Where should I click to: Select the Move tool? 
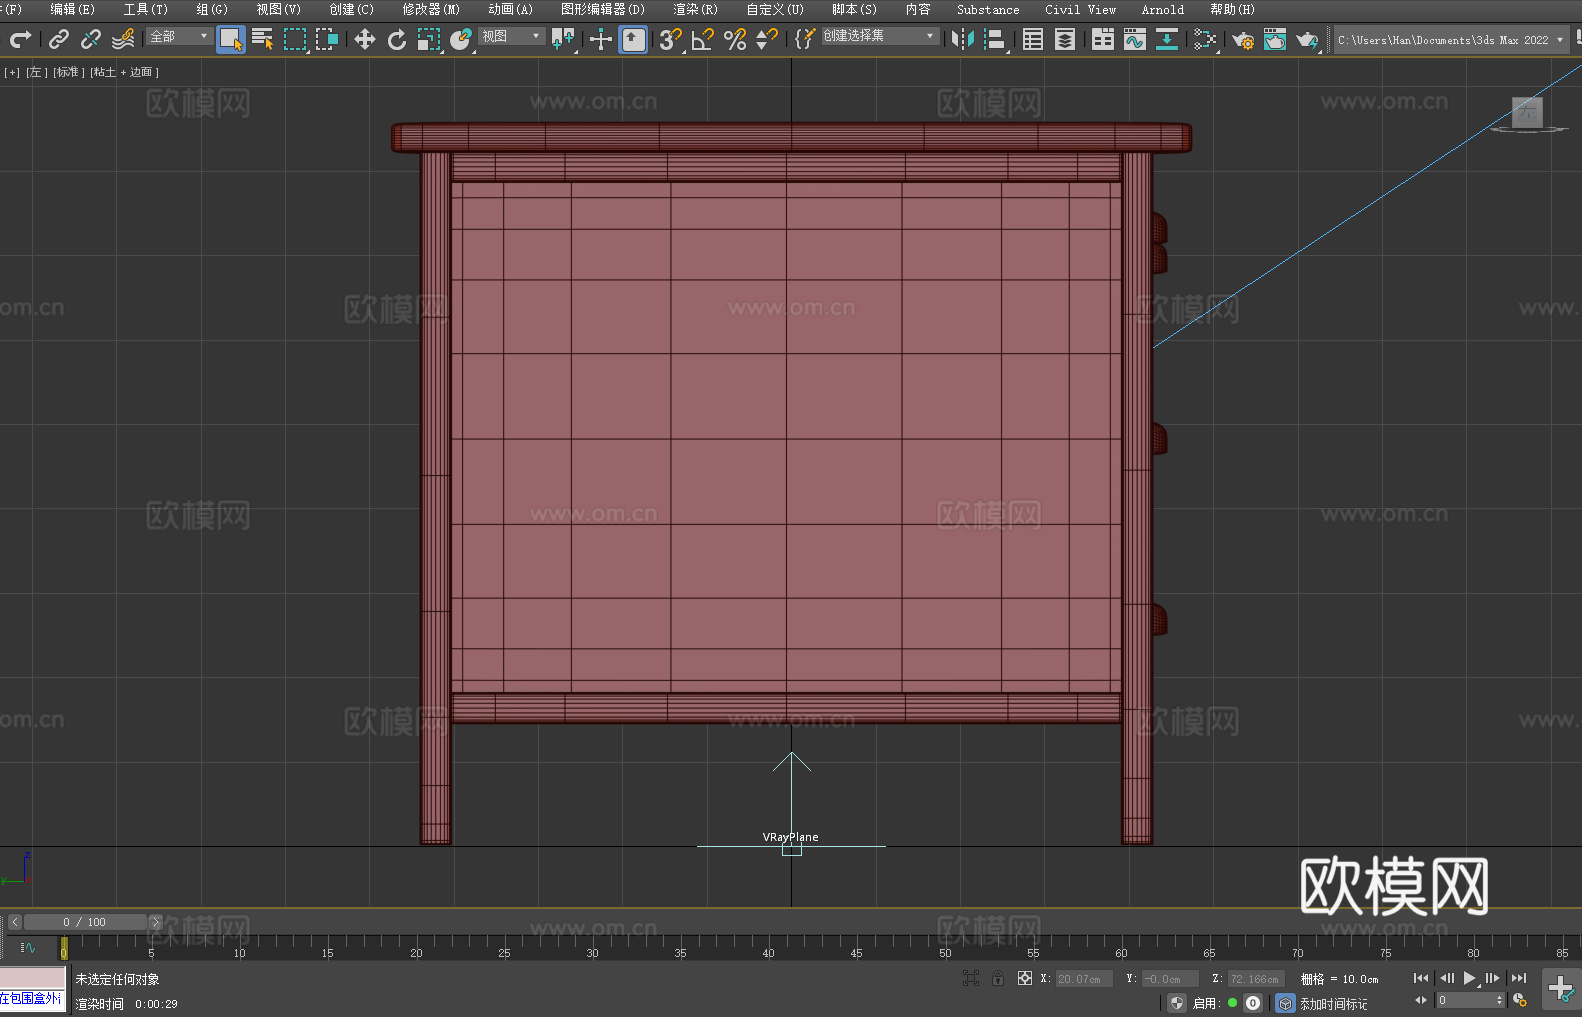[365, 39]
